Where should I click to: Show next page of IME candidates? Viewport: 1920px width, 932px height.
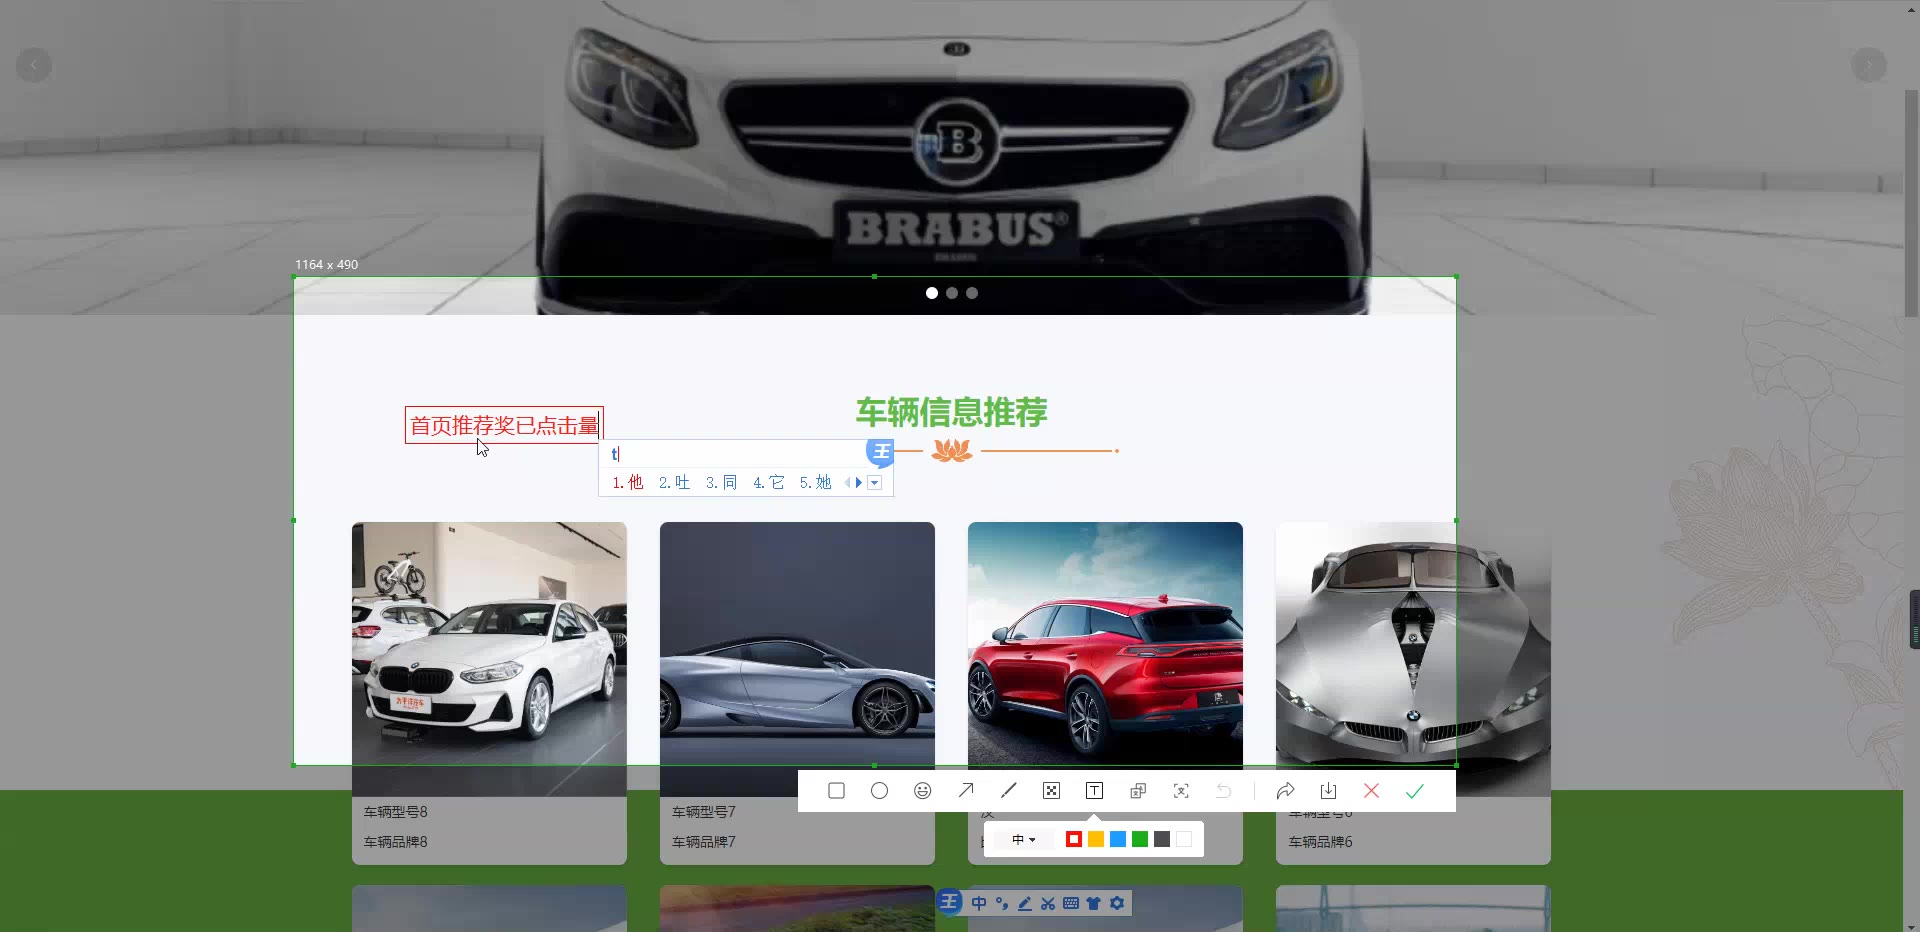(x=858, y=483)
